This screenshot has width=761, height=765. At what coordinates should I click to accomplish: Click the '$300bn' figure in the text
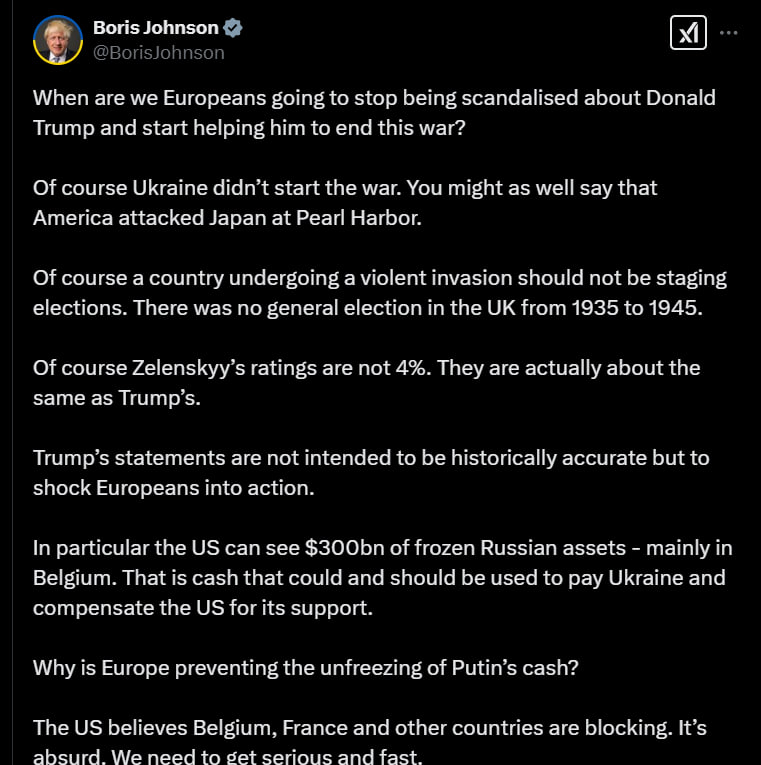tap(344, 547)
